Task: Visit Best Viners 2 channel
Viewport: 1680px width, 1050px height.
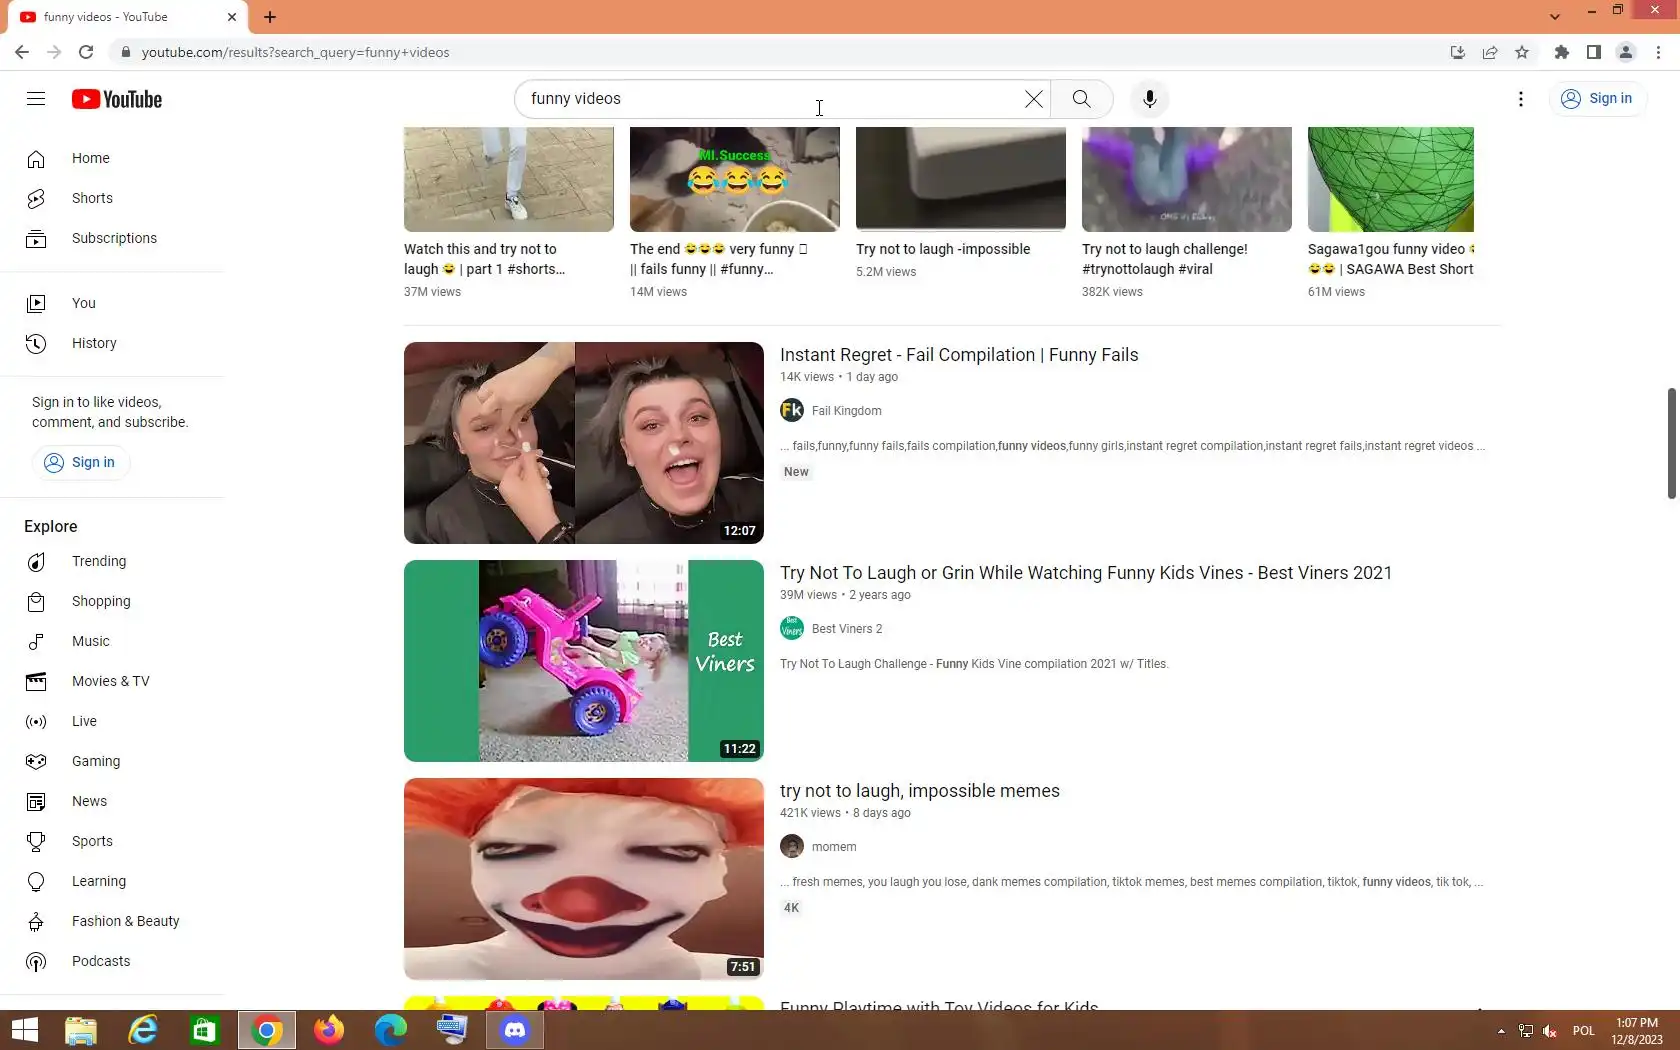Action: [x=847, y=629]
